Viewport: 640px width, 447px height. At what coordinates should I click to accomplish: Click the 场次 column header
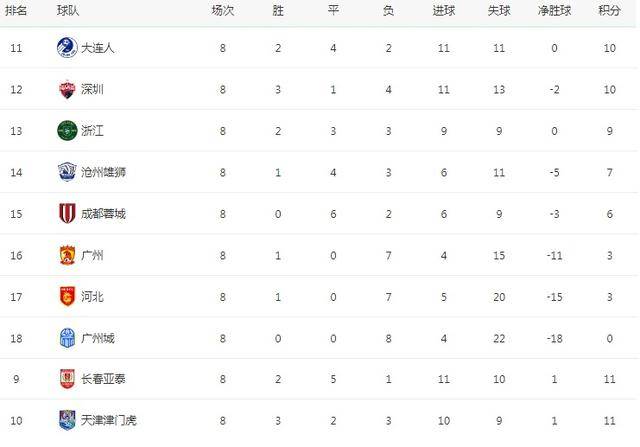[x=222, y=11]
